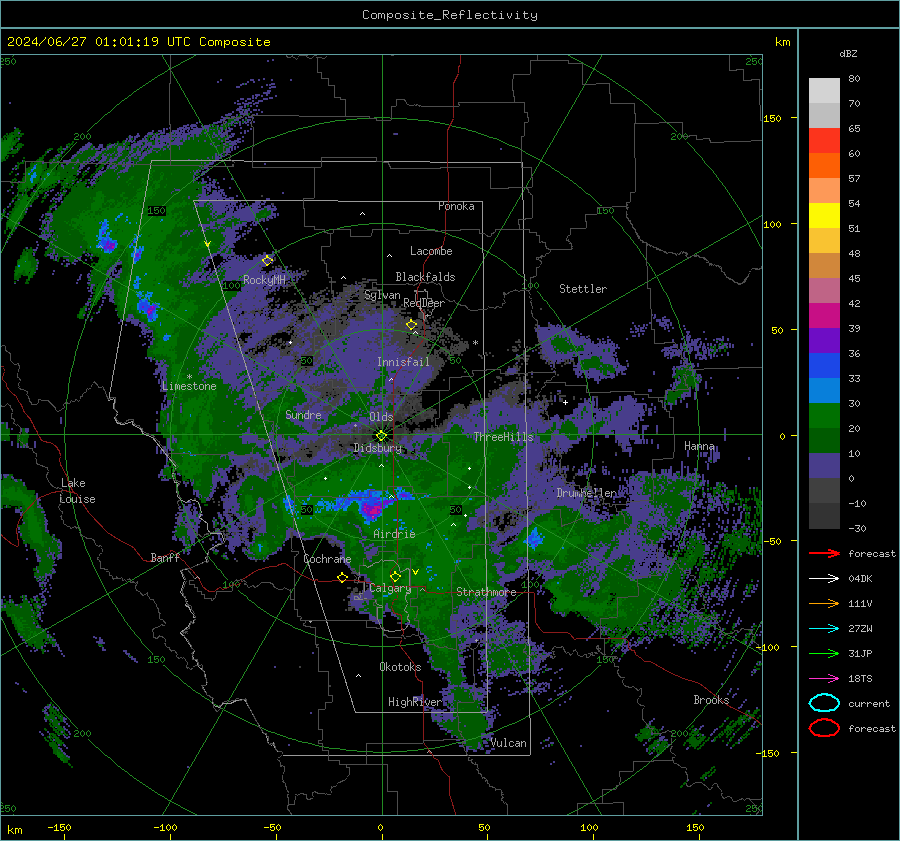Click the orange 111V arrow legend icon
The image size is (900, 841).
point(824,603)
